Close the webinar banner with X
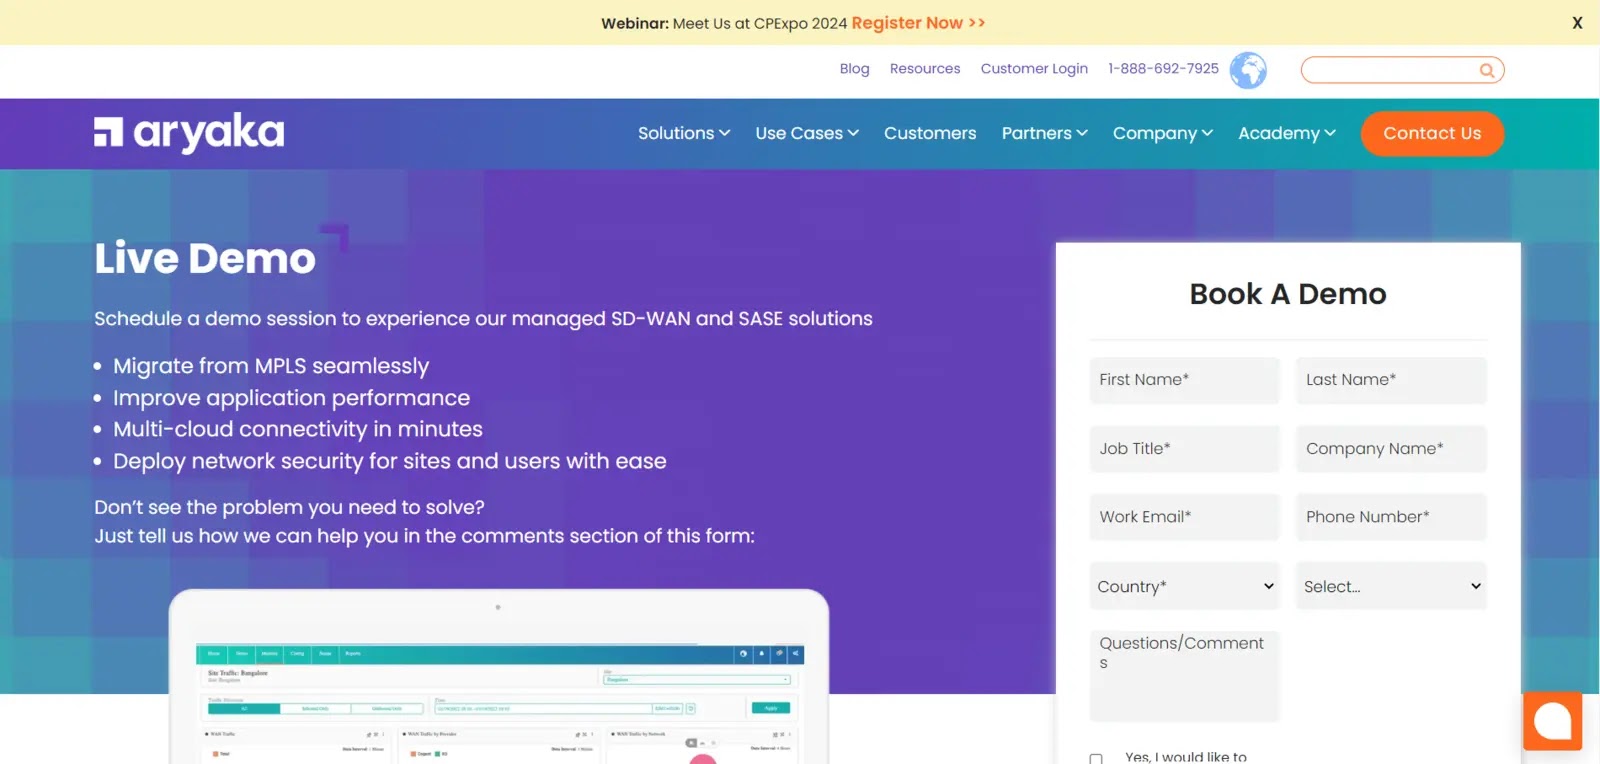 [x=1577, y=23]
